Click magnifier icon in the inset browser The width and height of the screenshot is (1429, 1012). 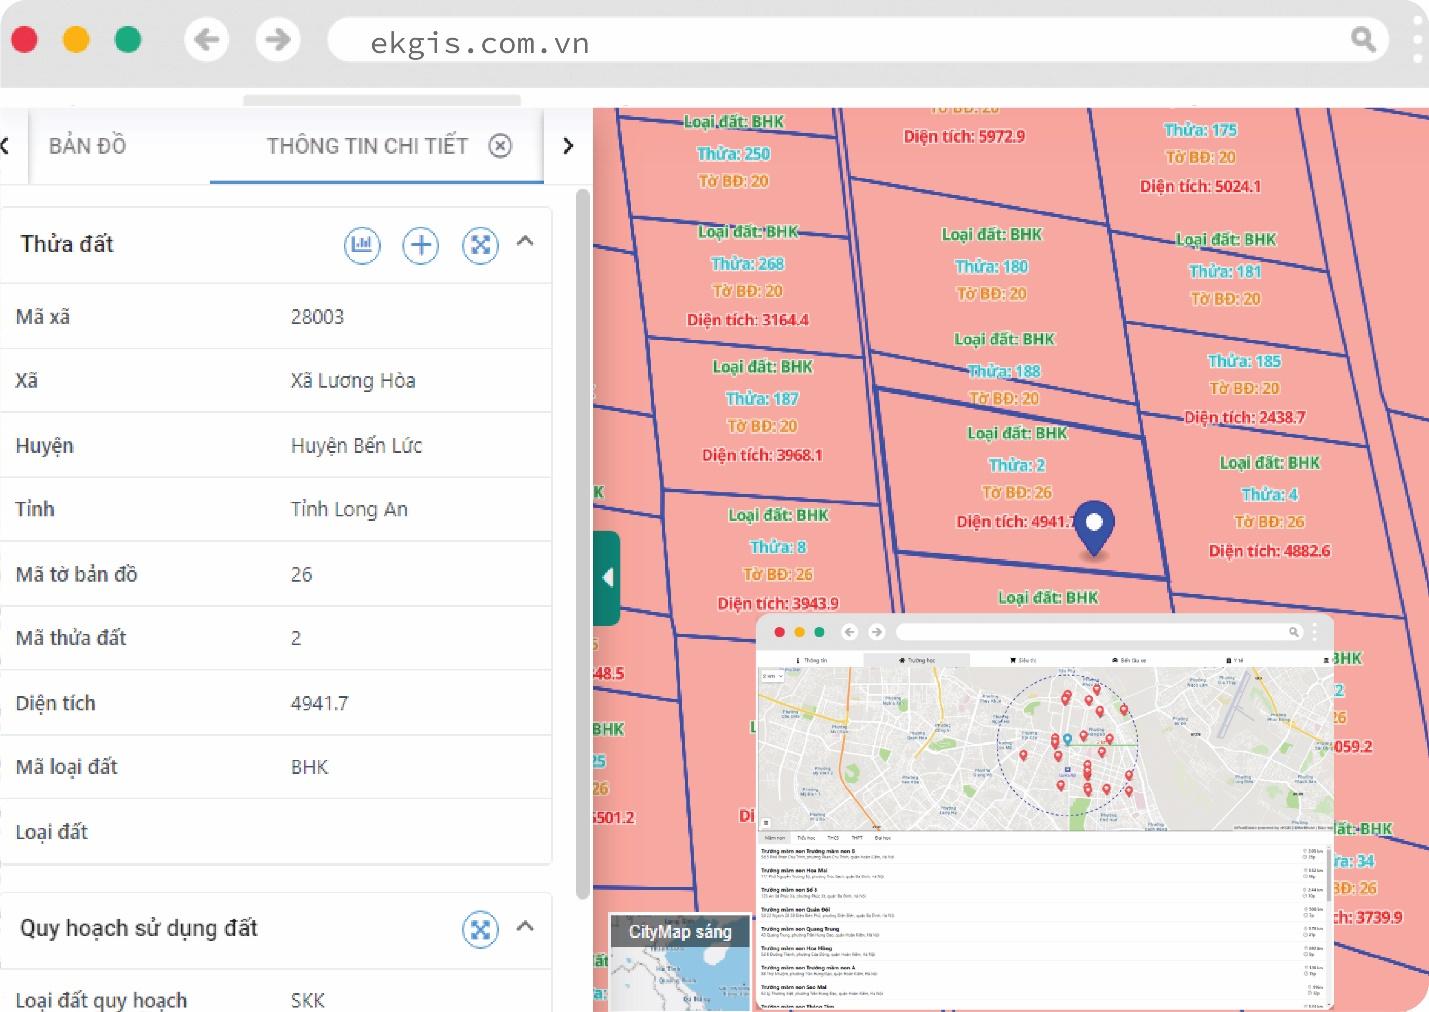click(x=1293, y=632)
